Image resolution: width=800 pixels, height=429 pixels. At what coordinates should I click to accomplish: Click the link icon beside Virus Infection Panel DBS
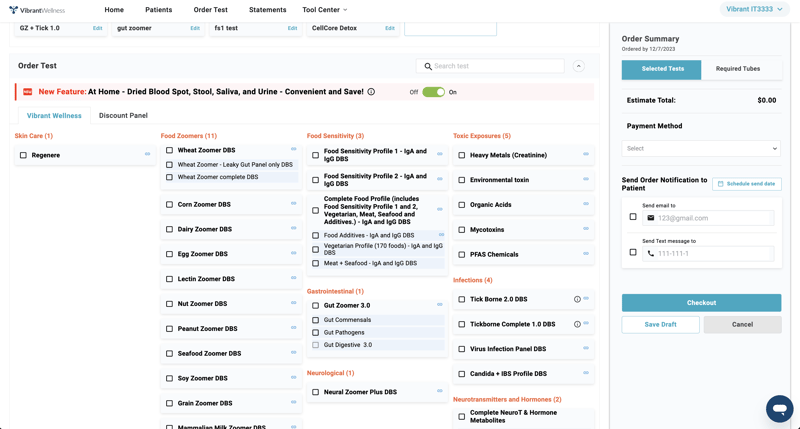(586, 348)
